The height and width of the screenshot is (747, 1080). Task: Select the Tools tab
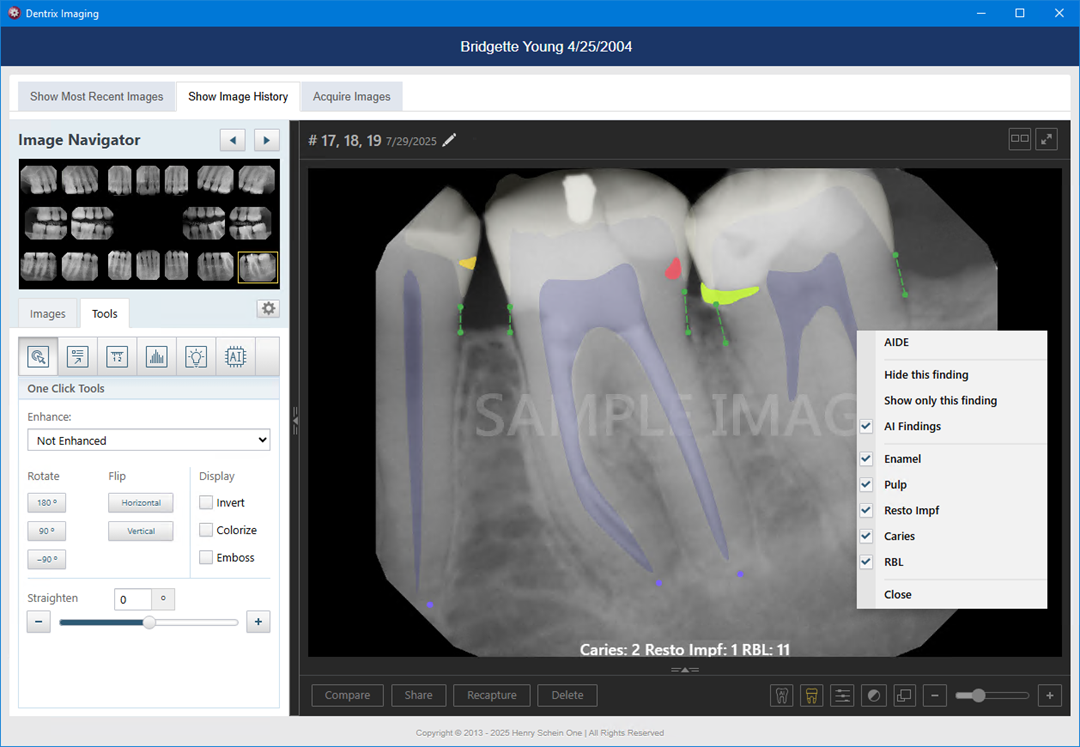105,314
